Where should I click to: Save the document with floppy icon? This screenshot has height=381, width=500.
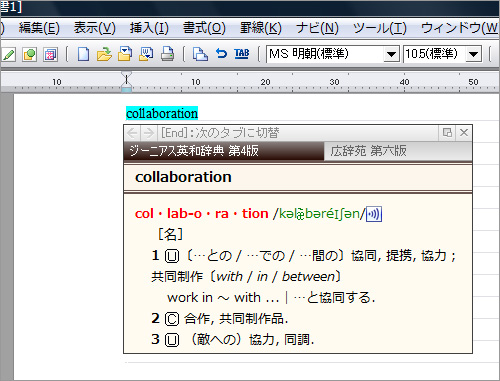125,54
